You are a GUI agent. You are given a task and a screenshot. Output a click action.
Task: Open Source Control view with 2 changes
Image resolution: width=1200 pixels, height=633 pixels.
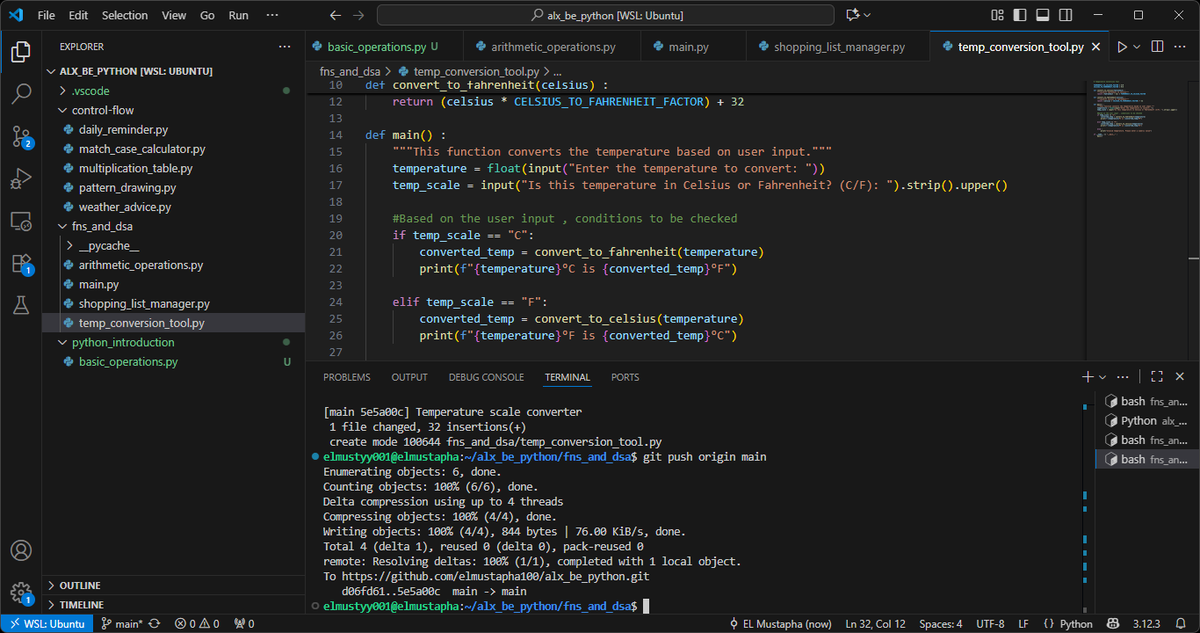coord(21,137)
